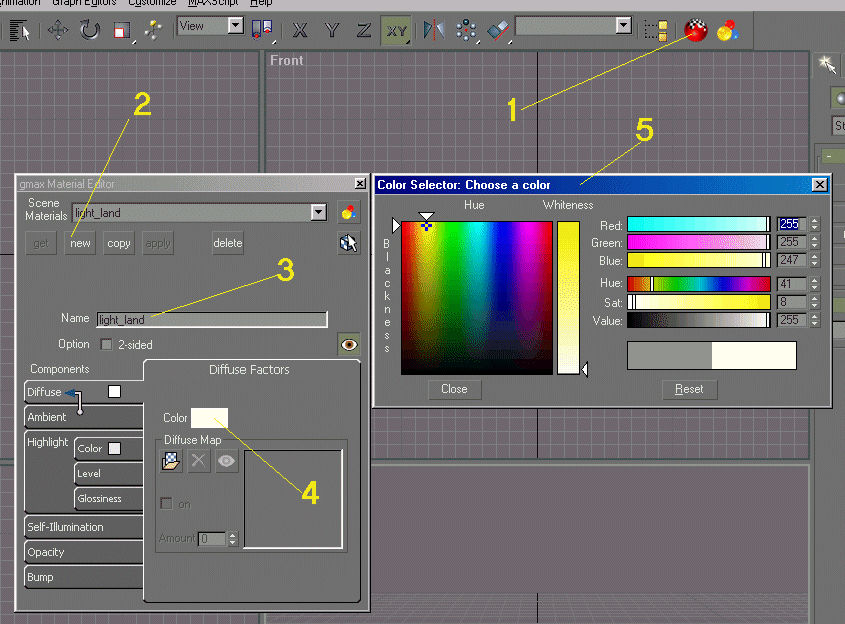Image resolution: width=845 pixels, height=624 pixels.
Task: Click the diffuse Color swatch
Action: click(x=209, y=418)
